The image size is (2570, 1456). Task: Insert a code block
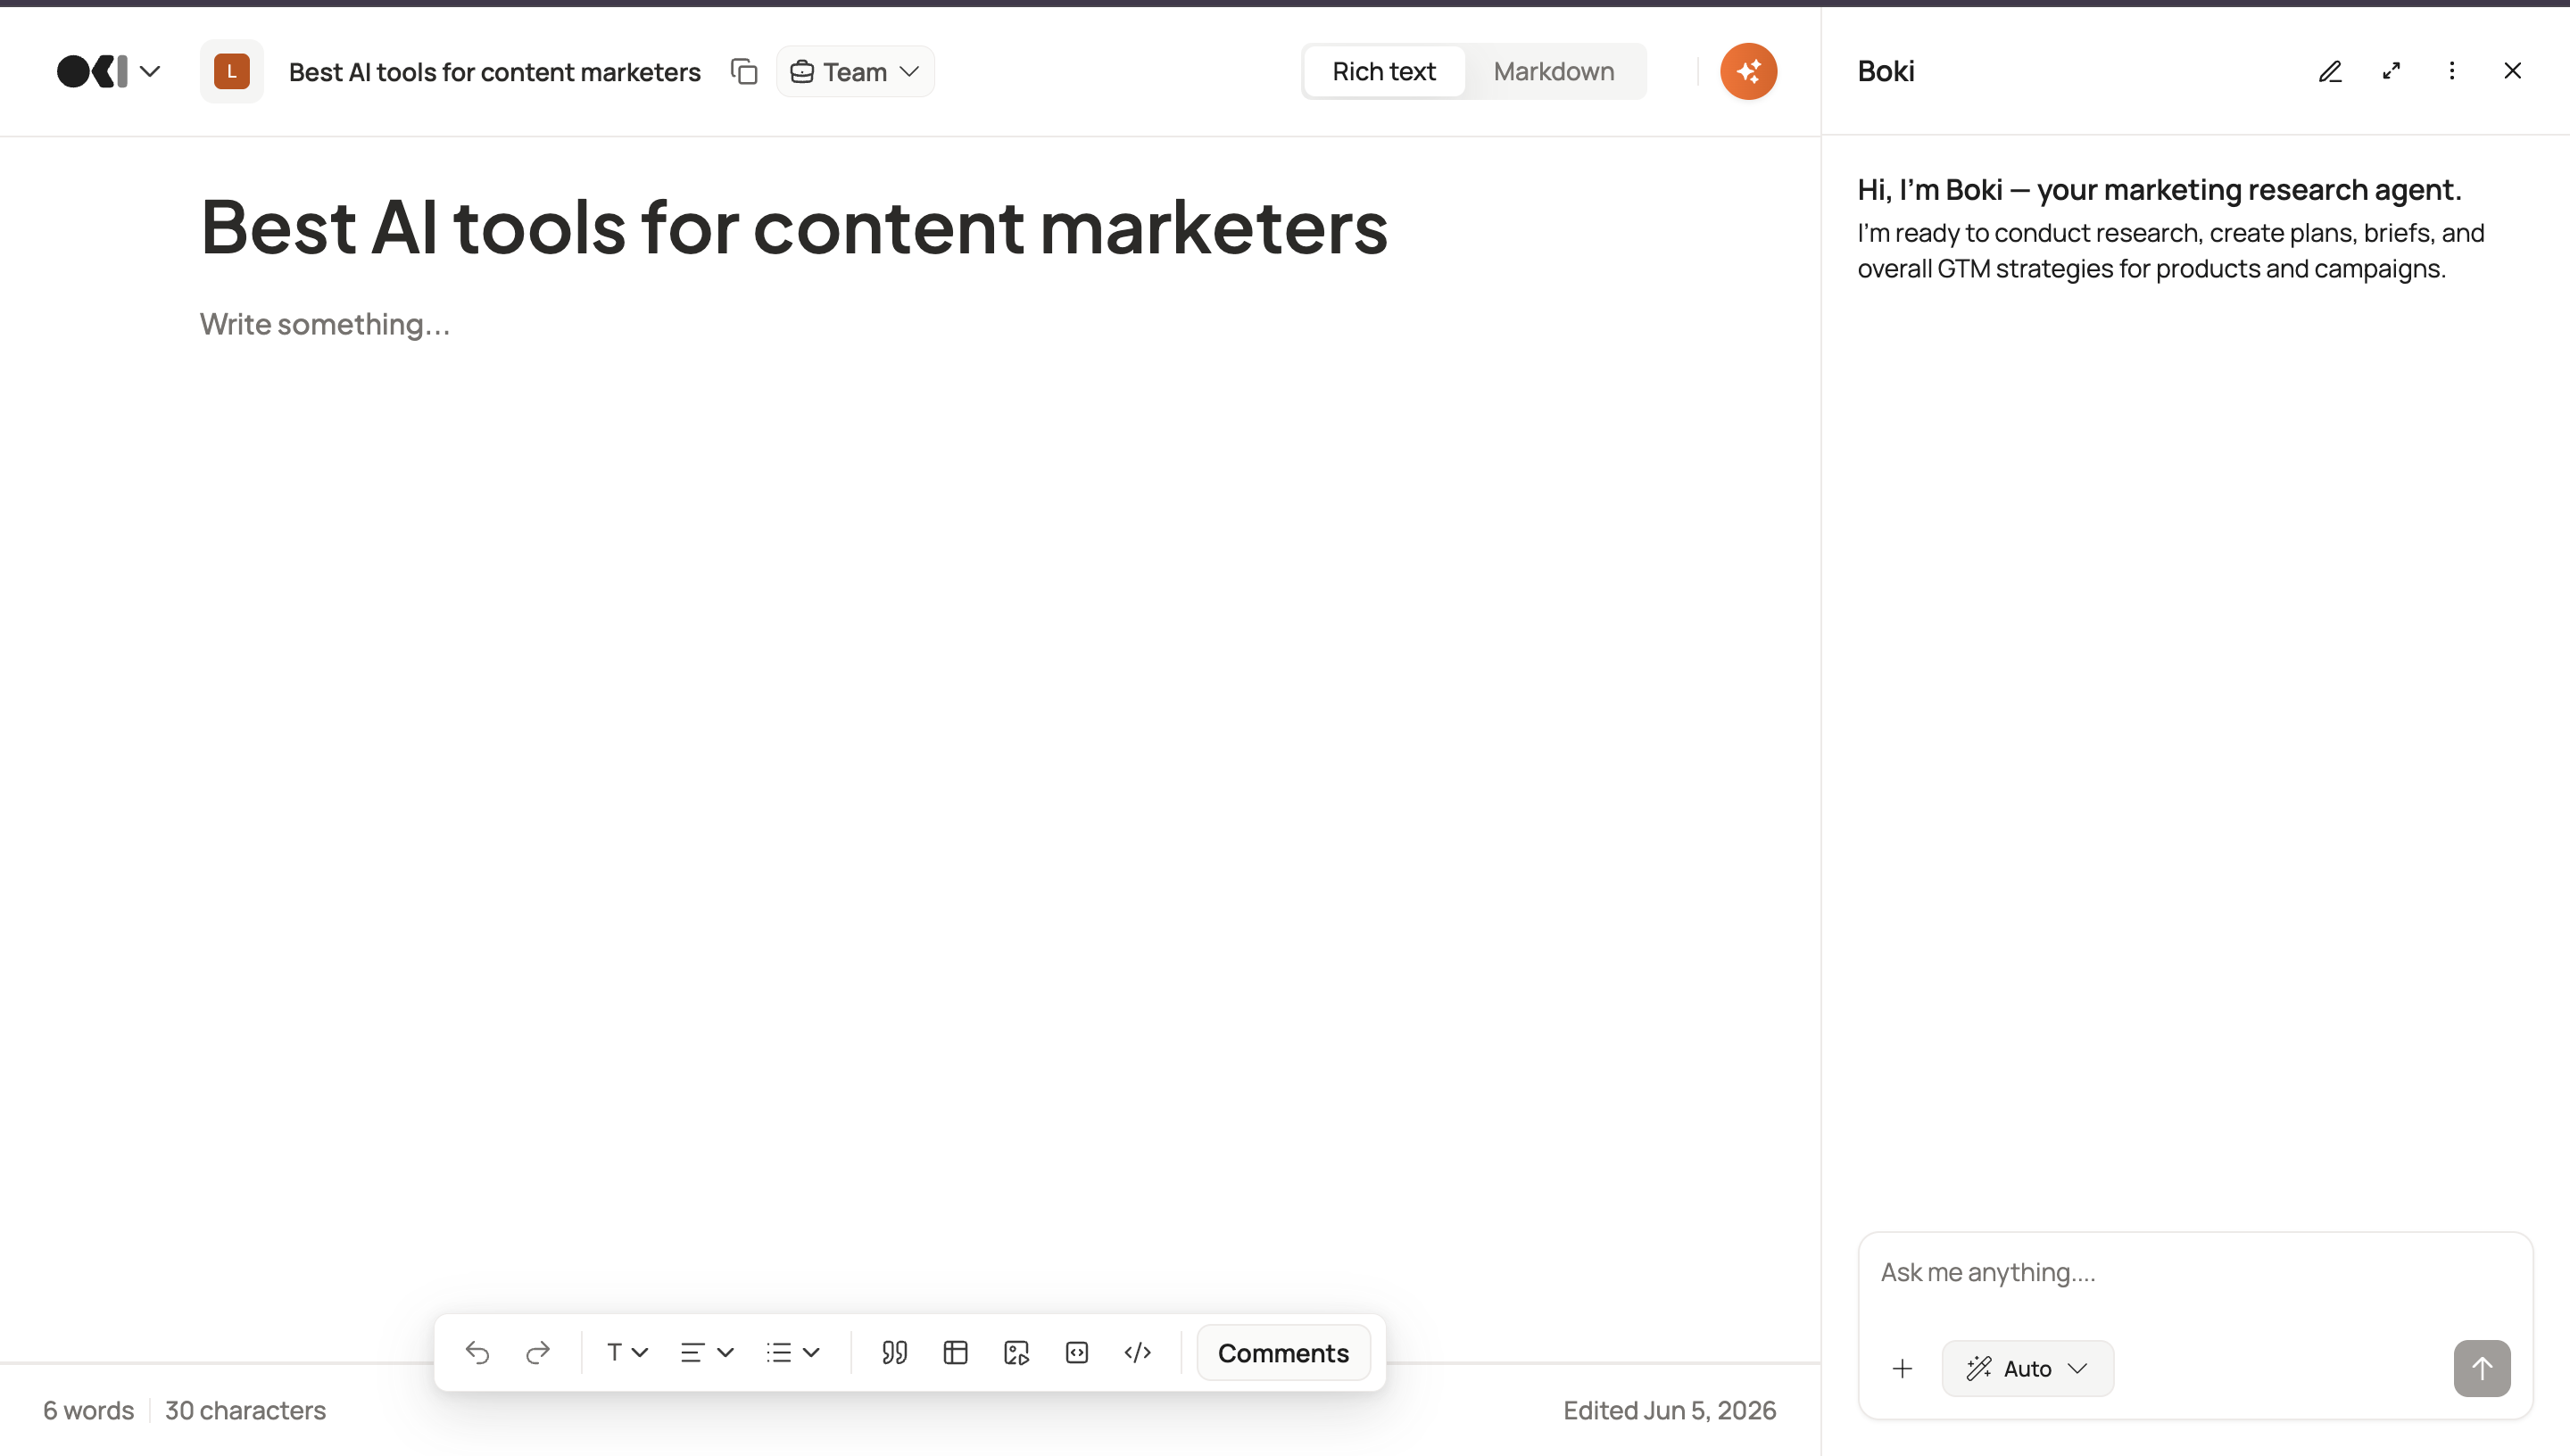[x=1138, y=1352]
